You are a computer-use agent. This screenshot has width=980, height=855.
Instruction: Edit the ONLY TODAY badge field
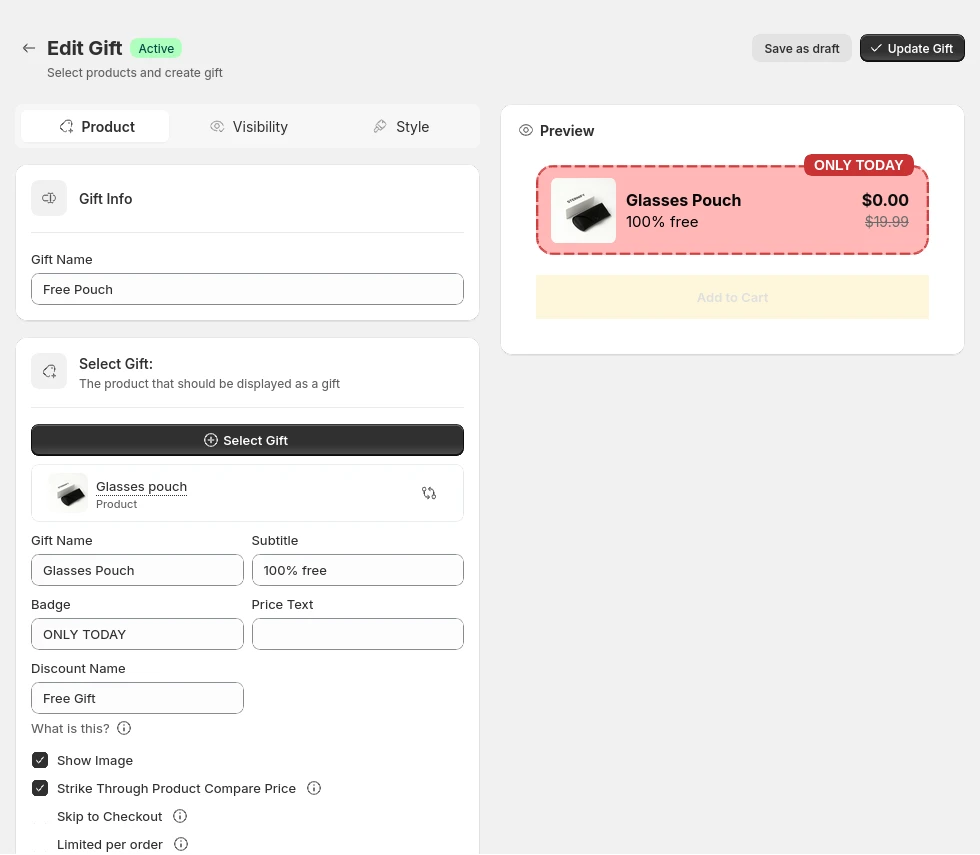138,634
